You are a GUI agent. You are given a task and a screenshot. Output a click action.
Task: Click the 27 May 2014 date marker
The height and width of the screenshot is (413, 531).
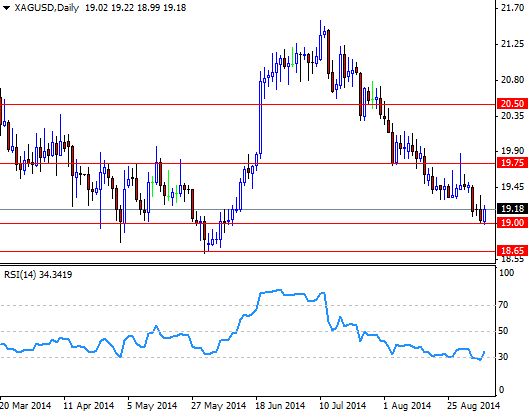pos(218,405)
